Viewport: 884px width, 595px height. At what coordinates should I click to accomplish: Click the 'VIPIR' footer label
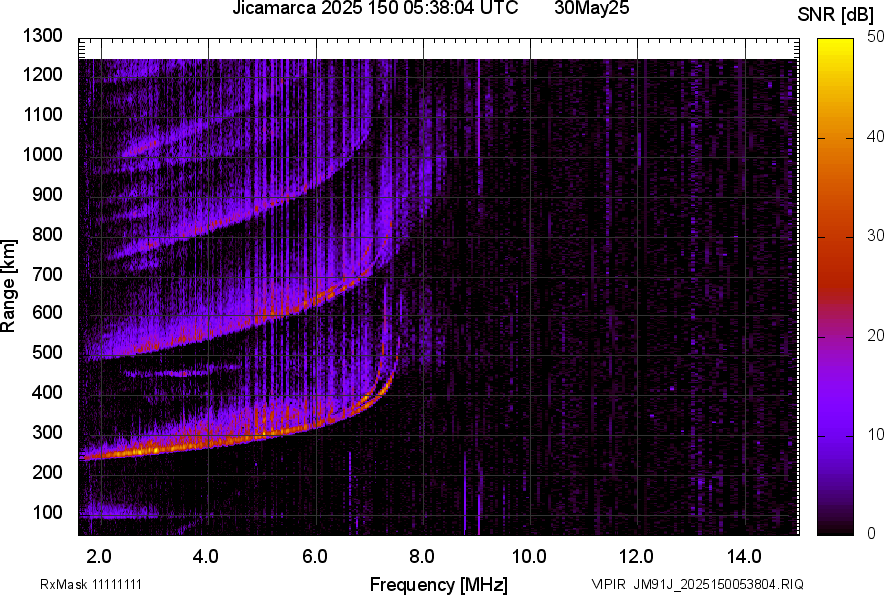(x=608, y=584)
